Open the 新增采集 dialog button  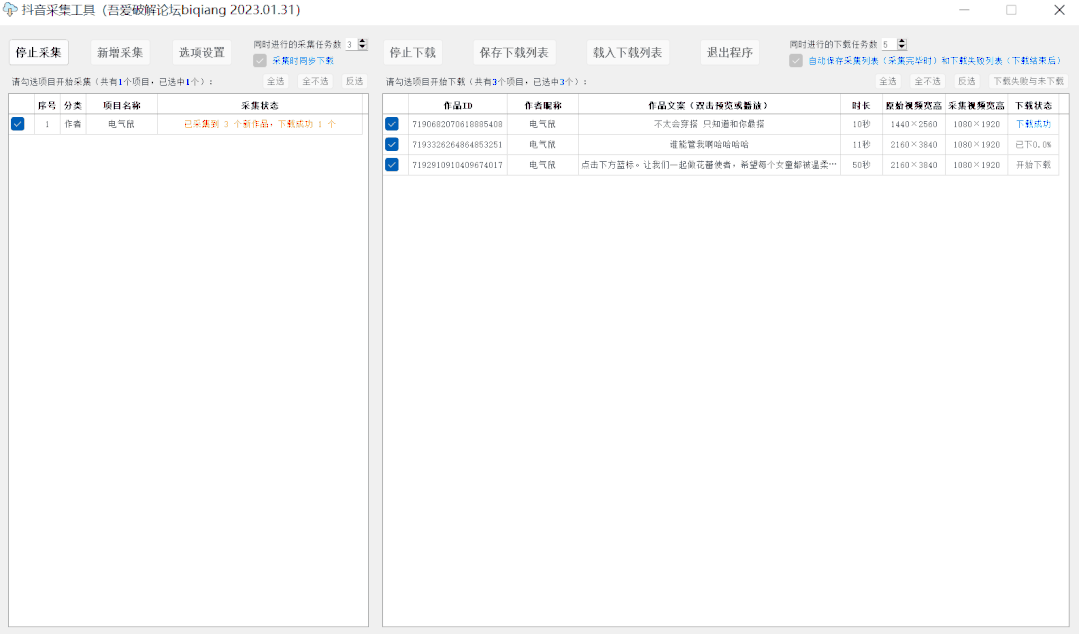[120, 52]
